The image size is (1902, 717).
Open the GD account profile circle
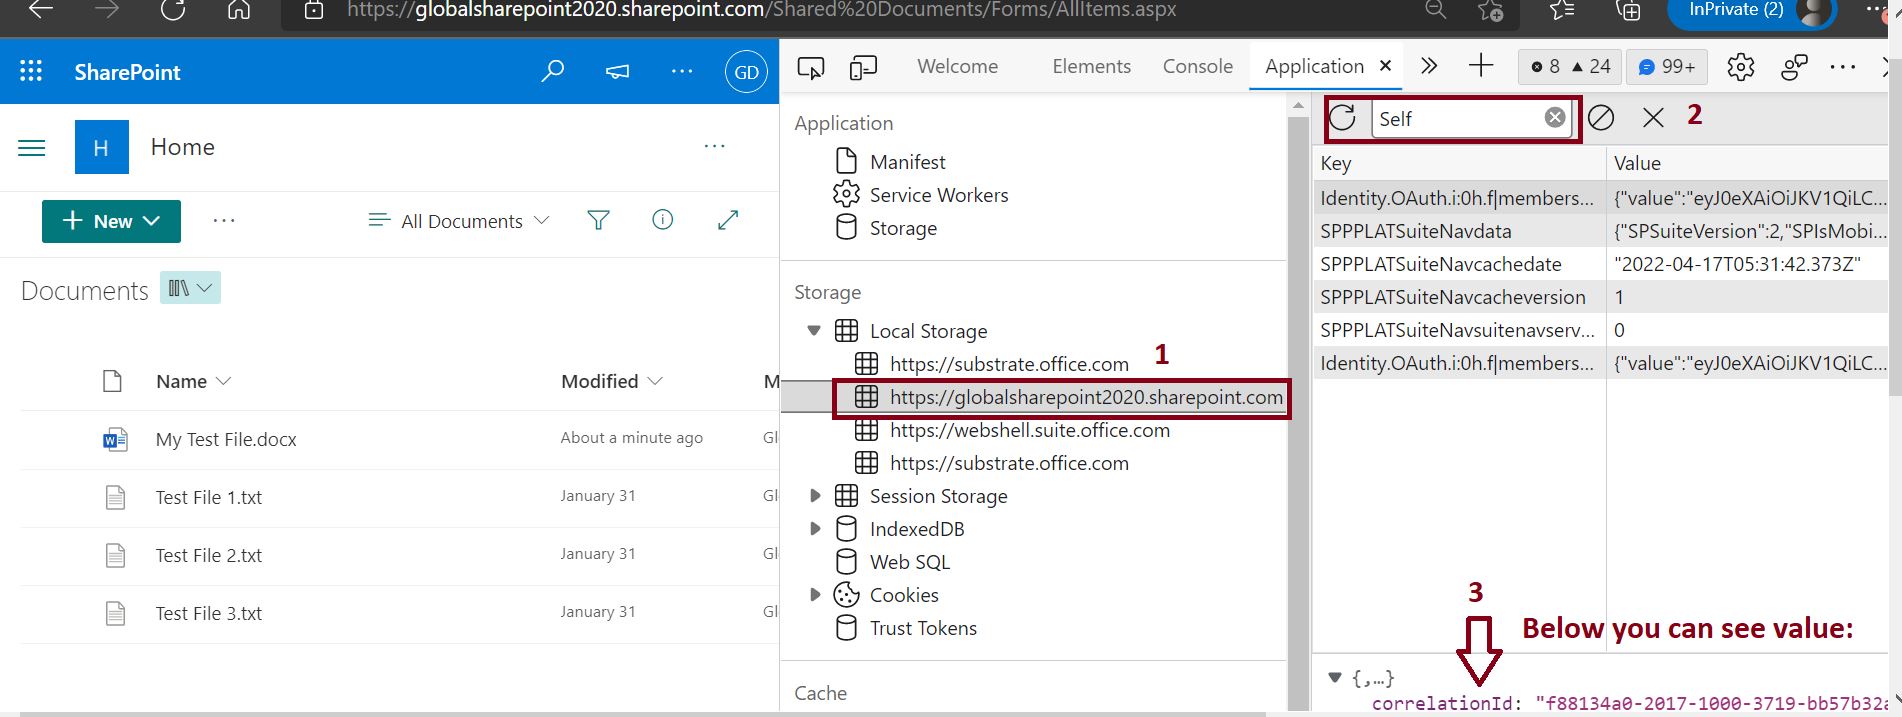pos(746,72)
